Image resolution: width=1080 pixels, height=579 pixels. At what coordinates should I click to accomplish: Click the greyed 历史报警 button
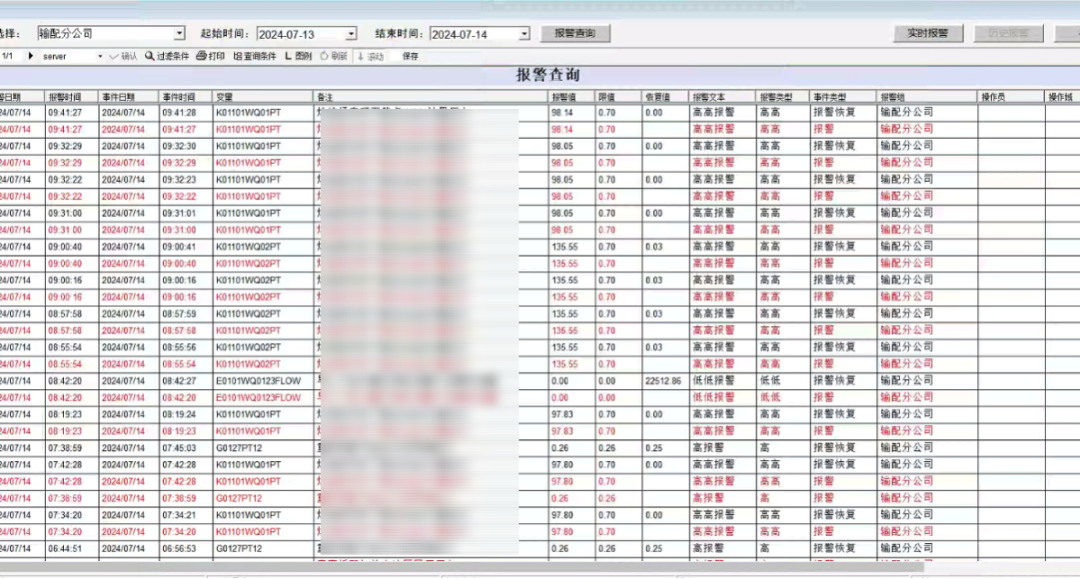pos(1008,33)
